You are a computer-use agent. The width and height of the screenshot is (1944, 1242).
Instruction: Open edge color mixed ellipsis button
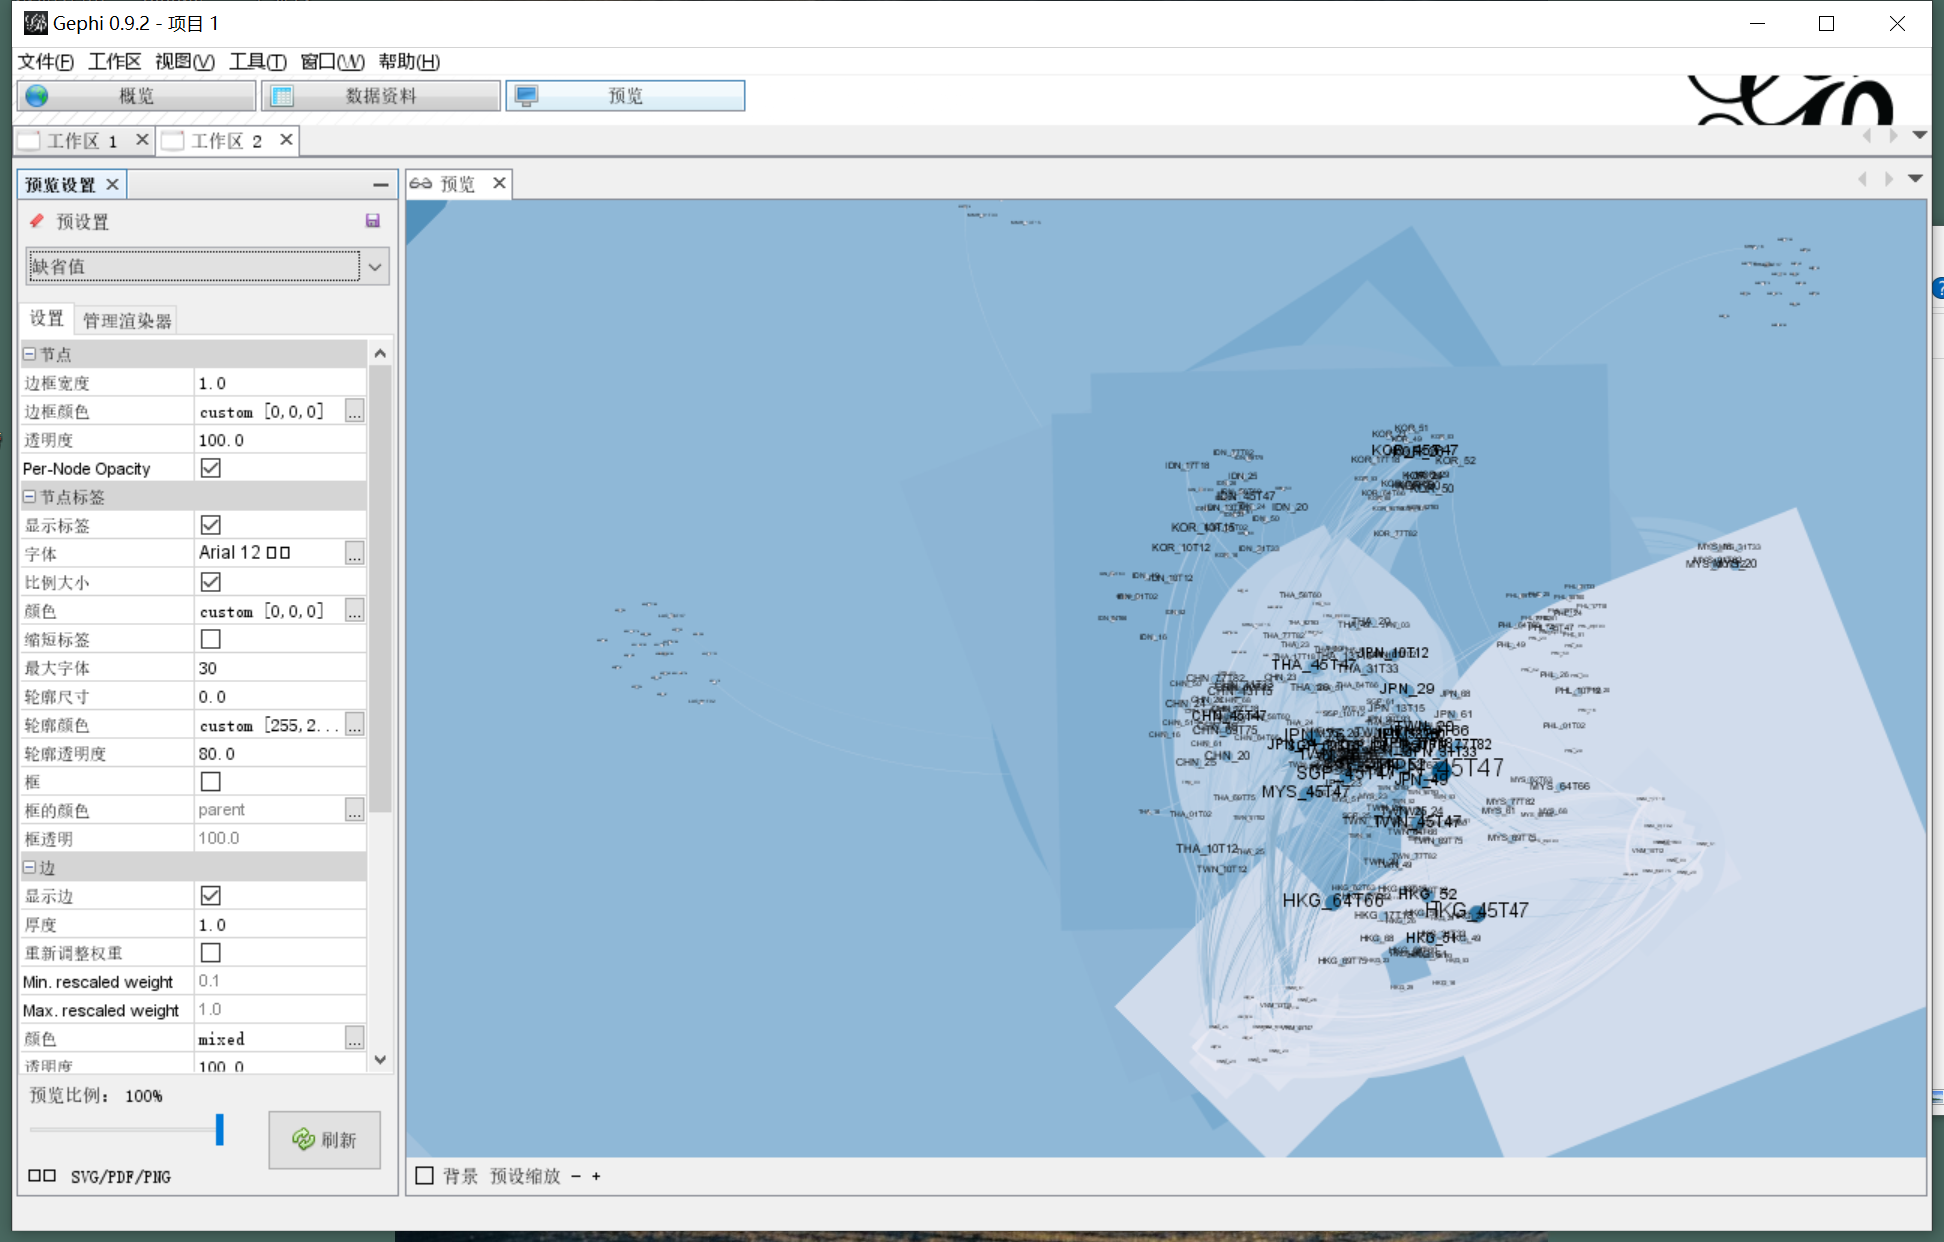(x=354, y=1039)
